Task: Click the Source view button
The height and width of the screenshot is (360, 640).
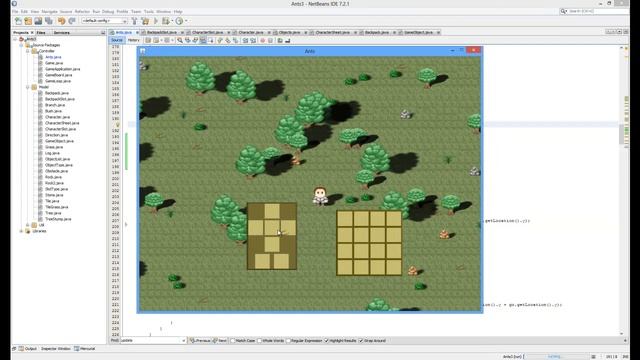Action: pyautogui.click(x=117, y=40)
